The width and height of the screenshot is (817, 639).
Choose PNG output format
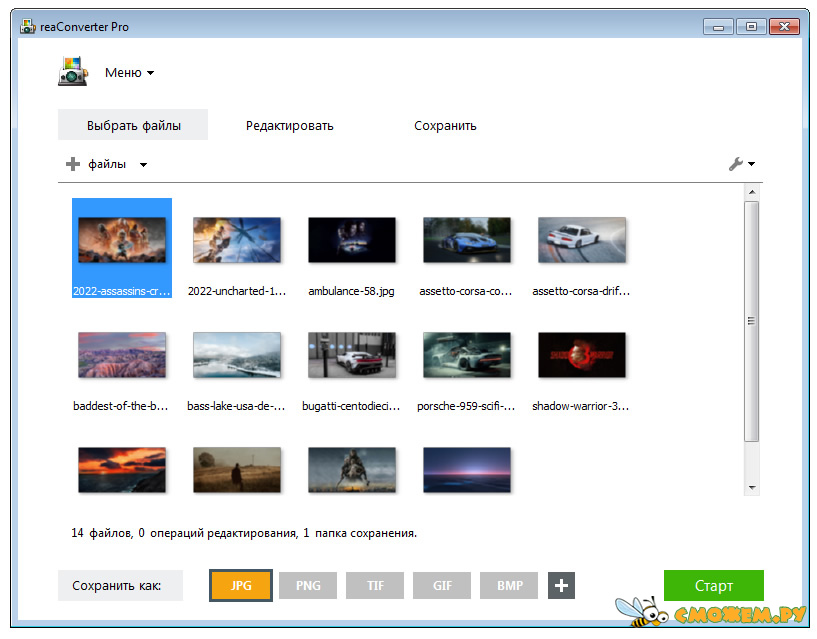(x=308, y=586)
